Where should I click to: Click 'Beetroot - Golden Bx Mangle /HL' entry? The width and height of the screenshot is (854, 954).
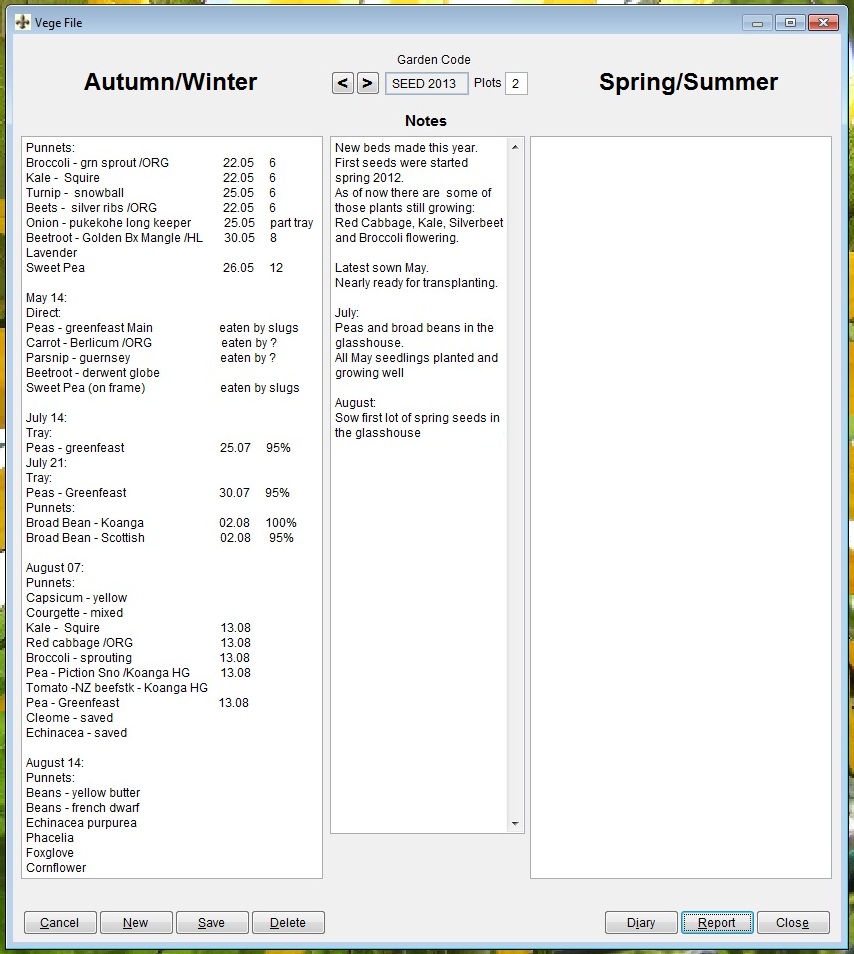tap(114, 238)
